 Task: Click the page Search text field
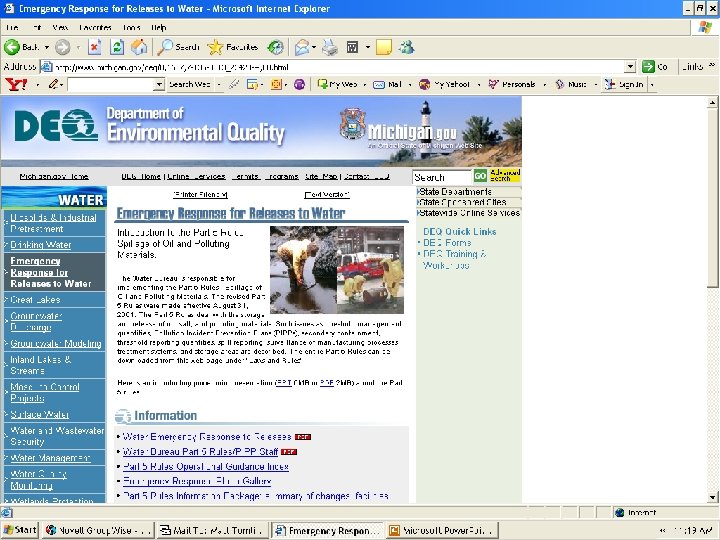coord(442,177)
